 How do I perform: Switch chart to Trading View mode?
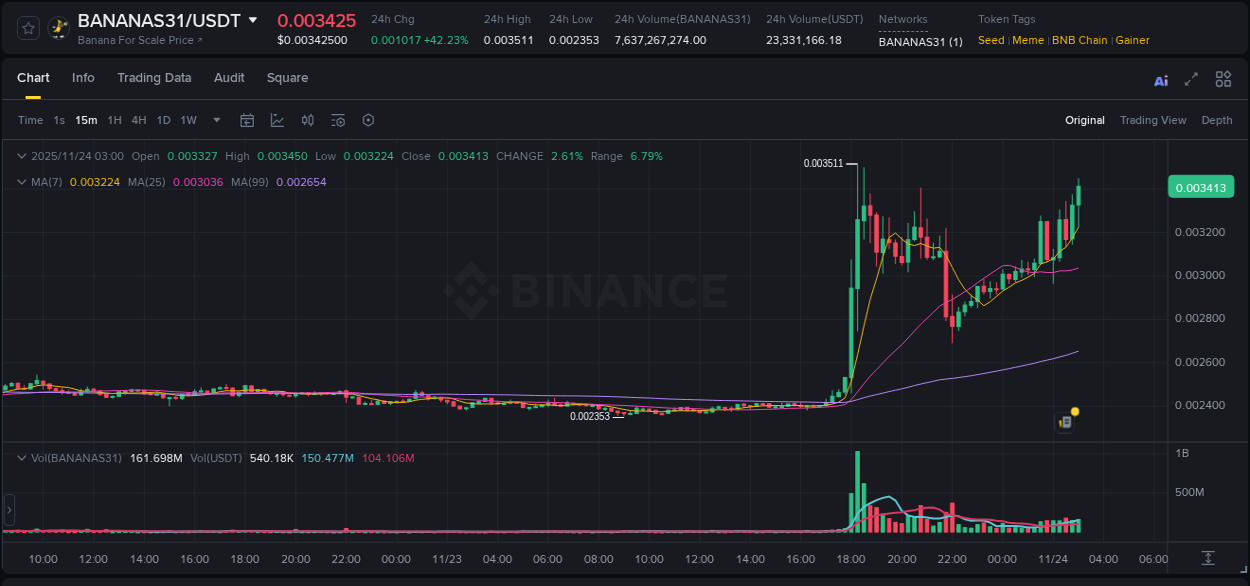(x=1153, y=120)
